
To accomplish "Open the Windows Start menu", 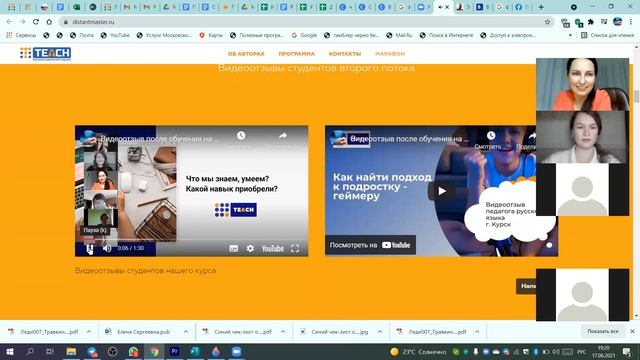I will tap(9, 351).
